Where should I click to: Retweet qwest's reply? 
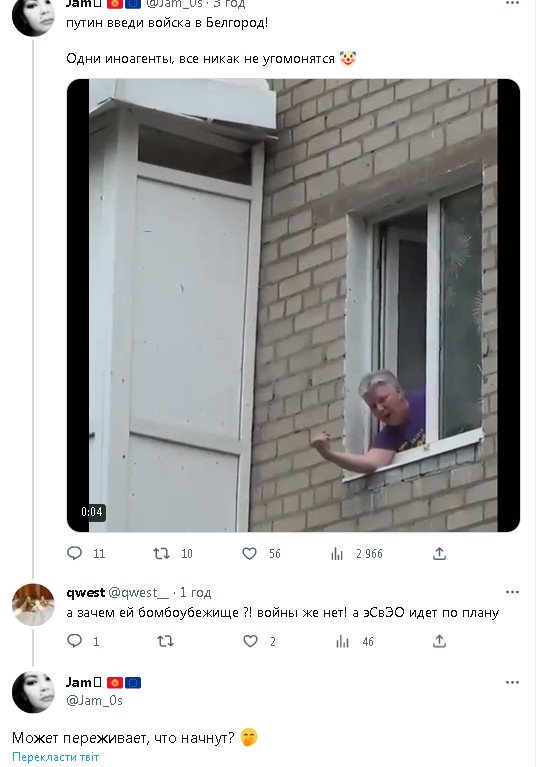point(165,641)
